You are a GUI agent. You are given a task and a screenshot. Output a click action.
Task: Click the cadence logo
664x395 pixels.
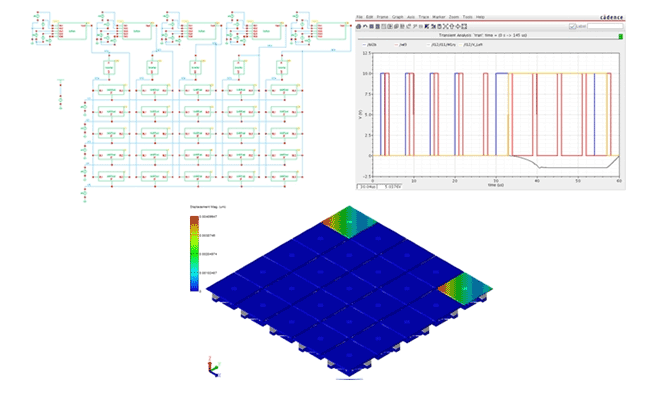(x=611, y=17)
